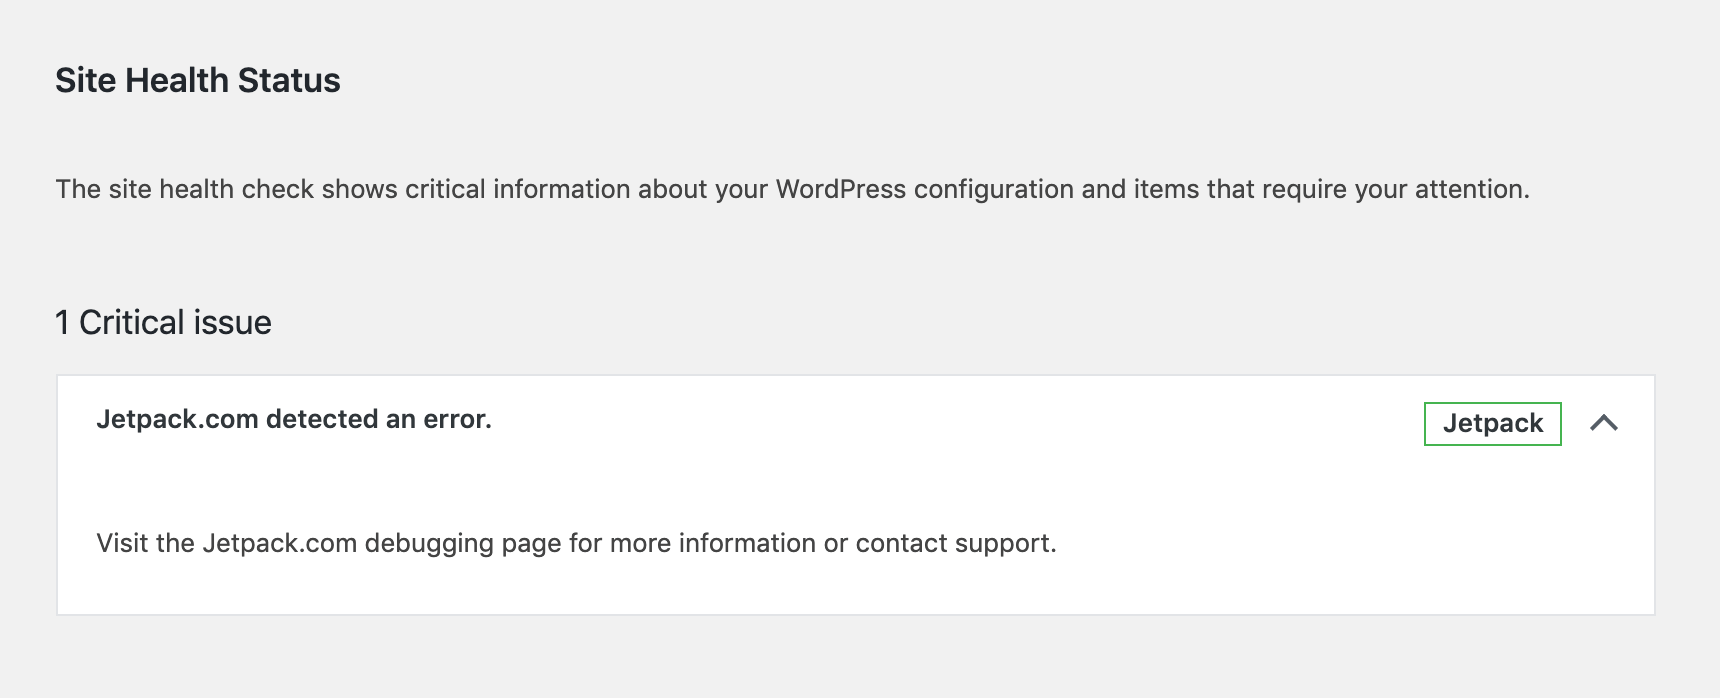Collapse the Jetpack error accordion chevron

[1603, 423]
